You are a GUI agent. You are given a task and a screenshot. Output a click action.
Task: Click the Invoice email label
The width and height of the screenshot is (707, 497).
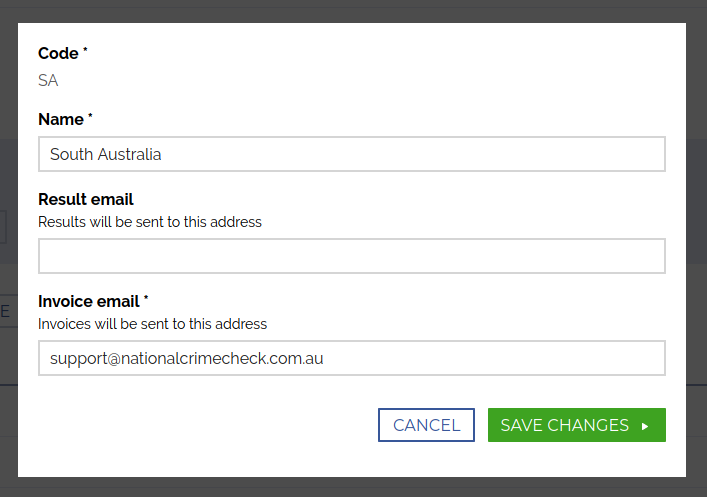point(89,301)
